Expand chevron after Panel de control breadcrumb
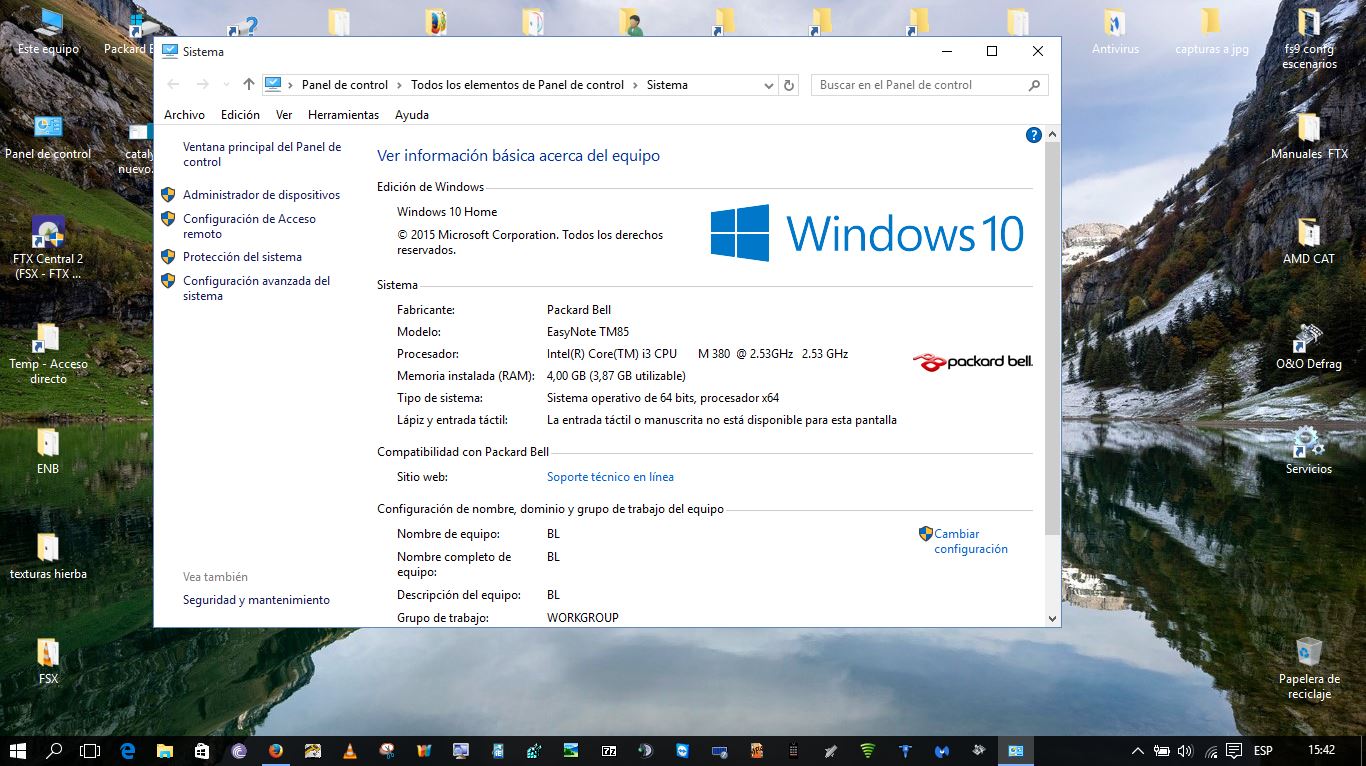 [x=399, y=85]
